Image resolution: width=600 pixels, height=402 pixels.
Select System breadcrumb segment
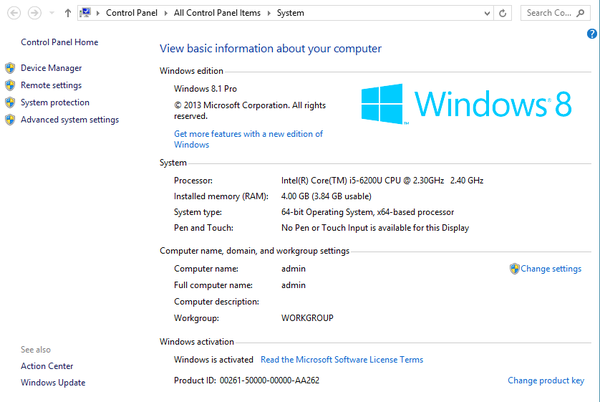[x=290, y=13]
